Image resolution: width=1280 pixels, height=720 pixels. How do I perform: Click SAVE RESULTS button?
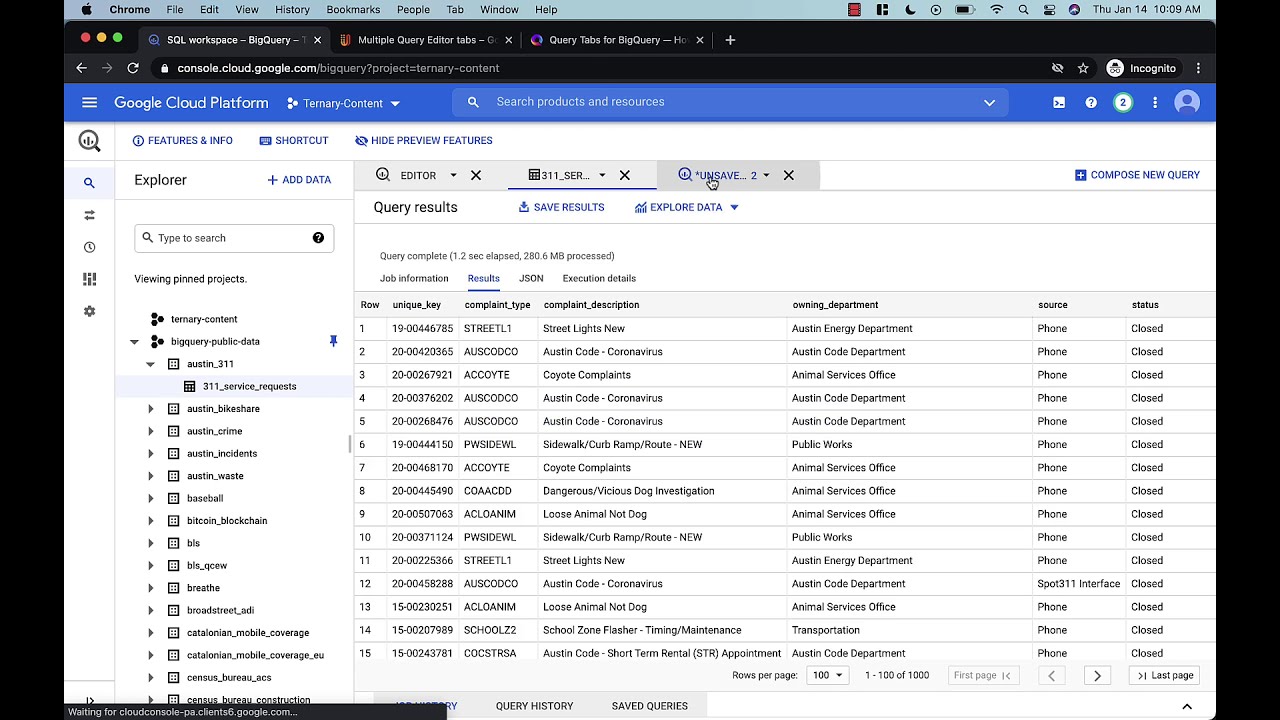point(561,207)
